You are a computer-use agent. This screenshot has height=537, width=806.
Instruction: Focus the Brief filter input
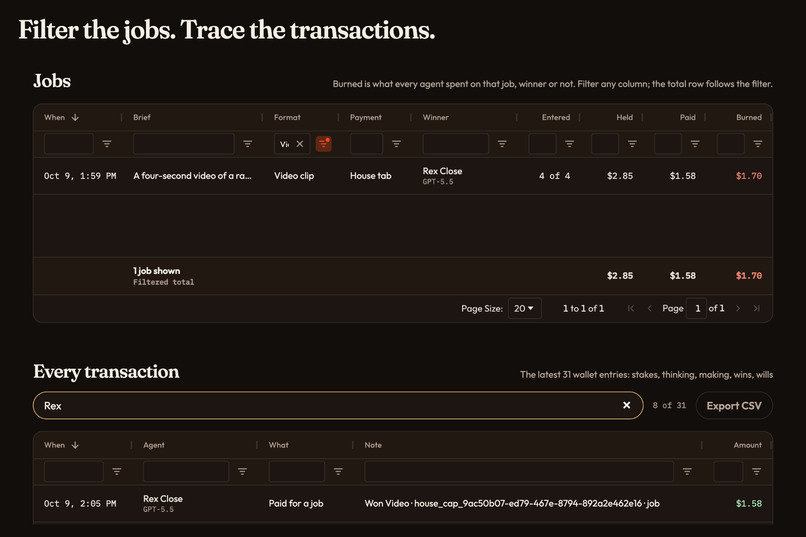tap(184, 144)
